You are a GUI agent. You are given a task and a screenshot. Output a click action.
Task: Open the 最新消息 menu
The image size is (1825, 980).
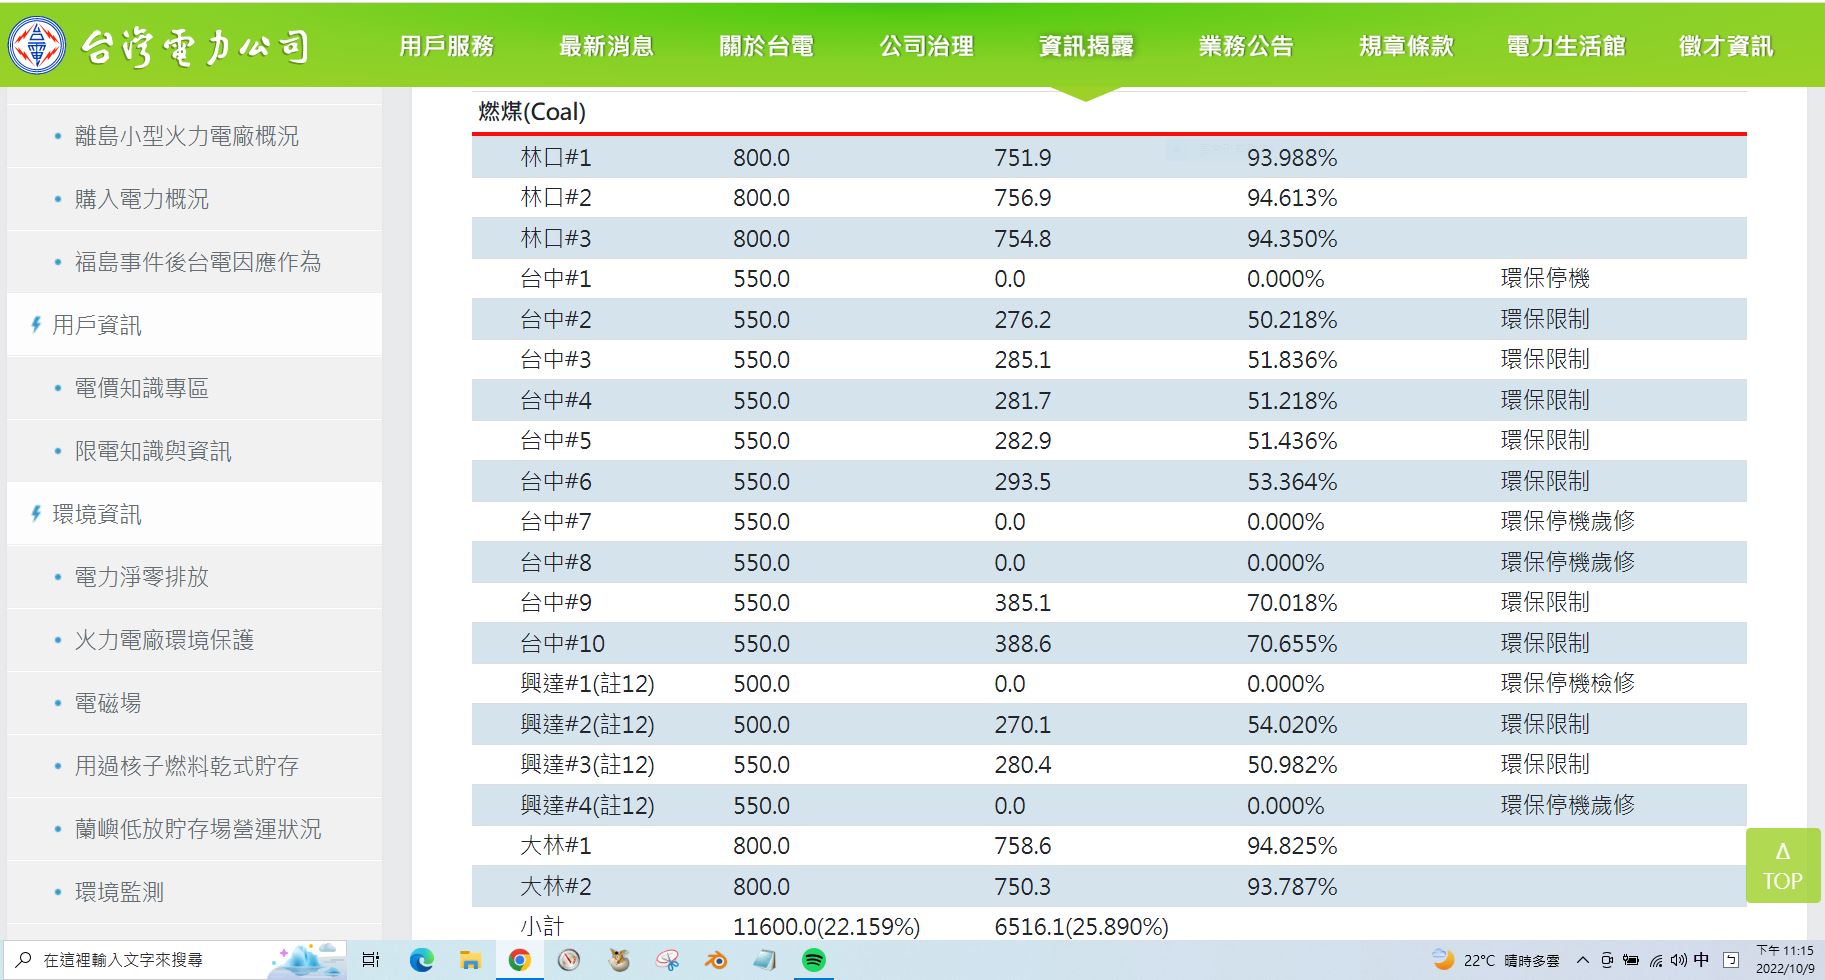pos(606,46)
